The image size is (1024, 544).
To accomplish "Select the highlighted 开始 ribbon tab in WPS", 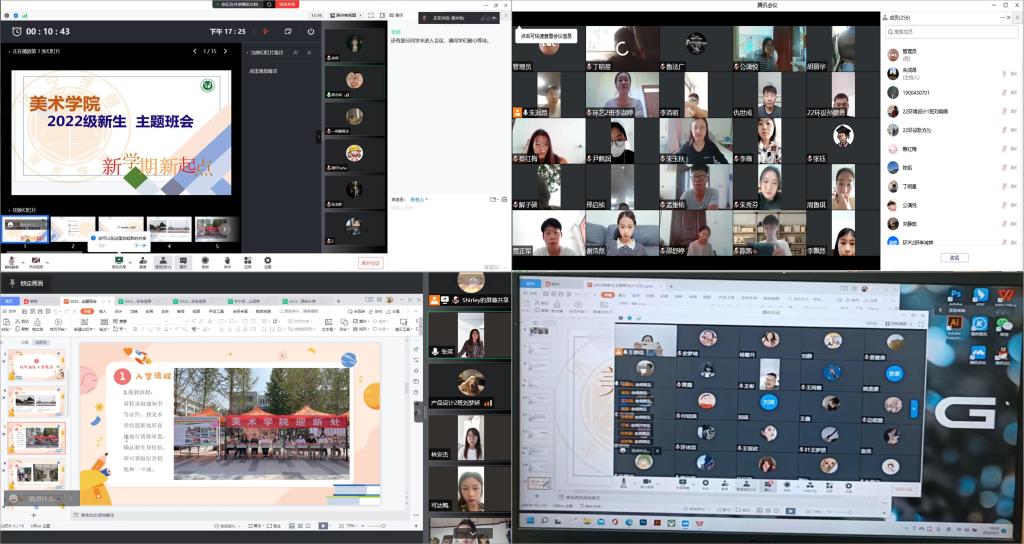I will pyautogui.click(x=87, y=310).
